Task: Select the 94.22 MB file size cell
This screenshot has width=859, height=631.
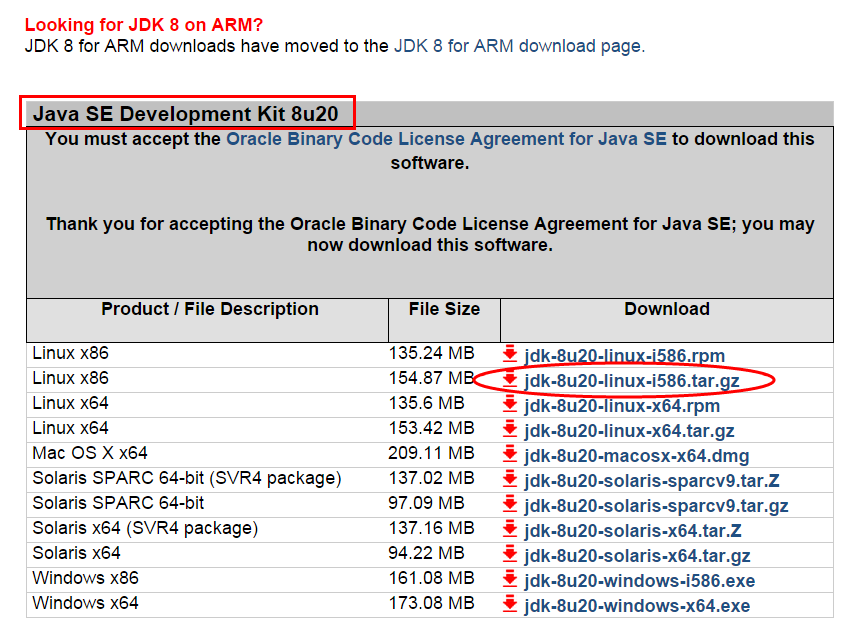Action: [x=426, y=553]
